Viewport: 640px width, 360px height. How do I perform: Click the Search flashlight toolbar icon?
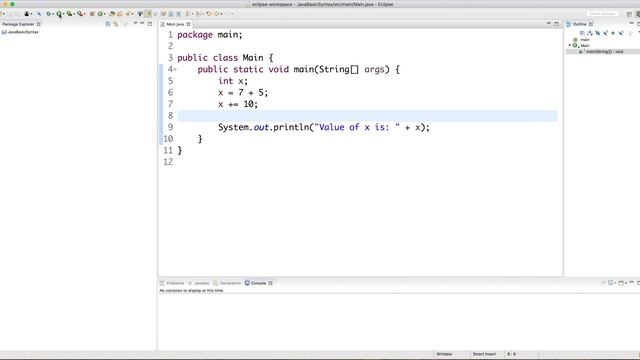129,14
